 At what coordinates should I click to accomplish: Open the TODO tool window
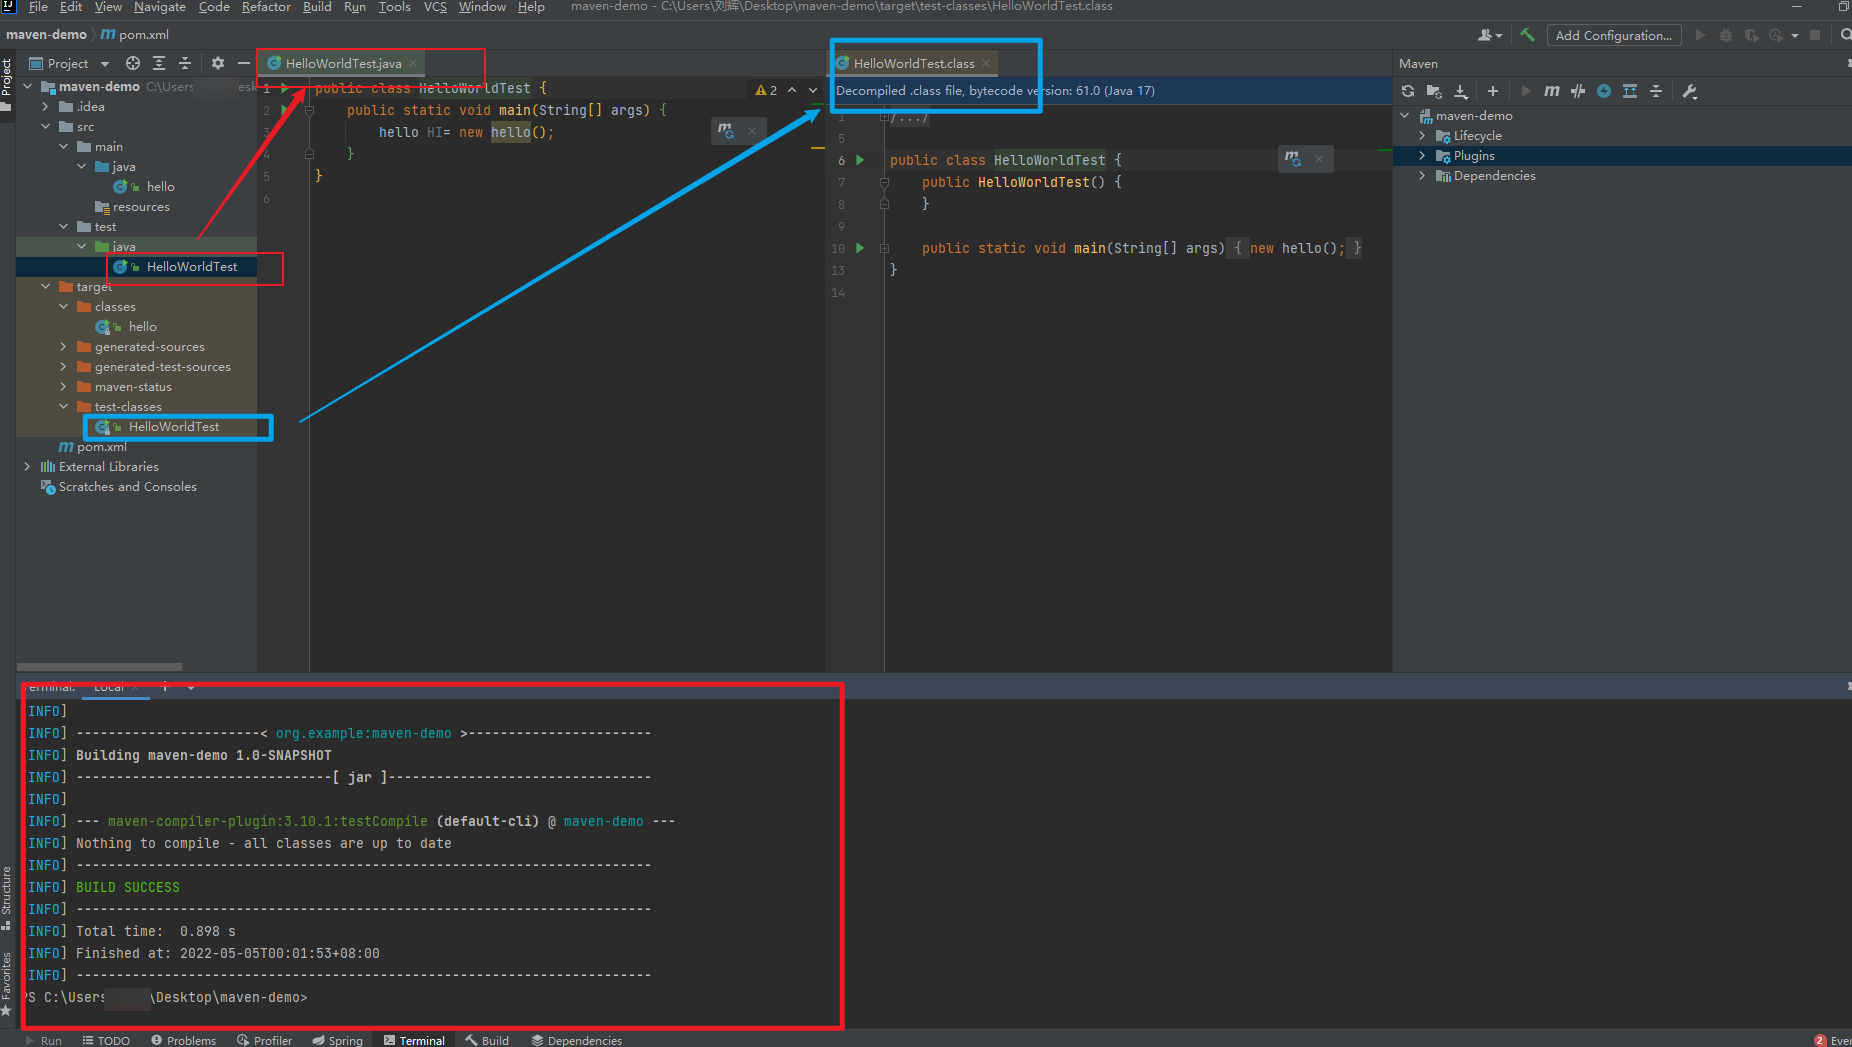coord(106,1040)
